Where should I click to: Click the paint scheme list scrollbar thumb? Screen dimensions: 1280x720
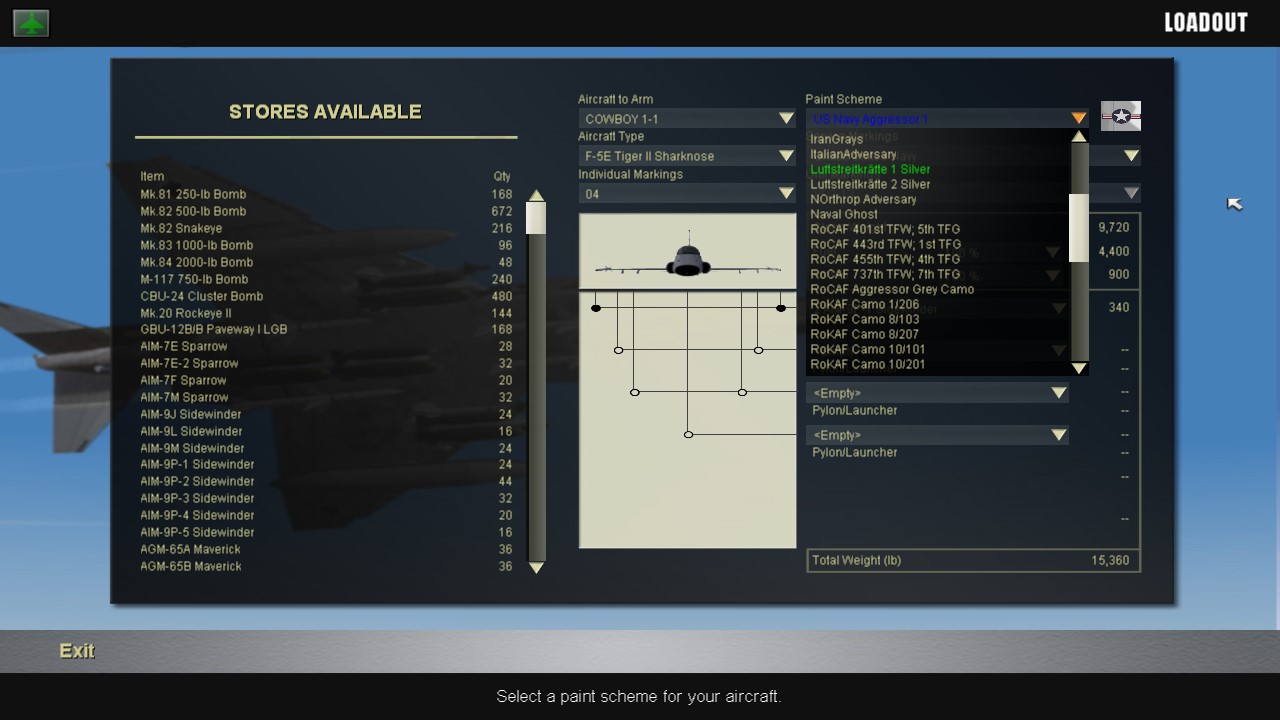click(1079, 228)
